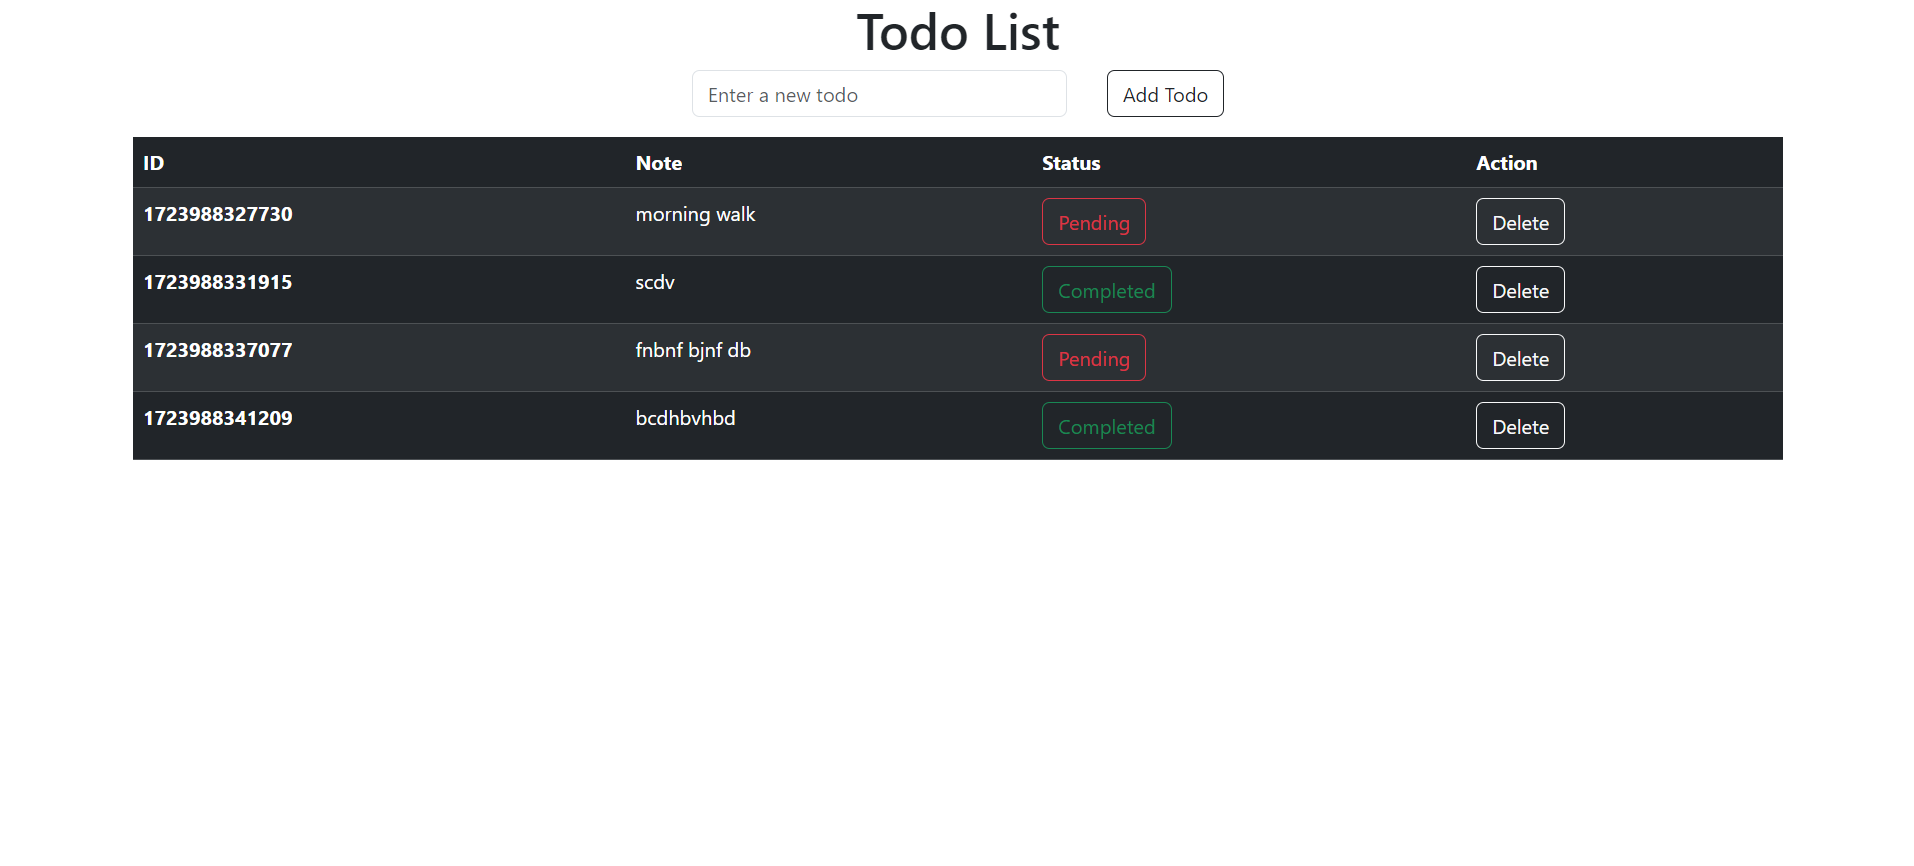This screenshot has width=1914, height=866.
Task: Delete the fnbnf bjnf db todo
Action: tap(1520, 358)
